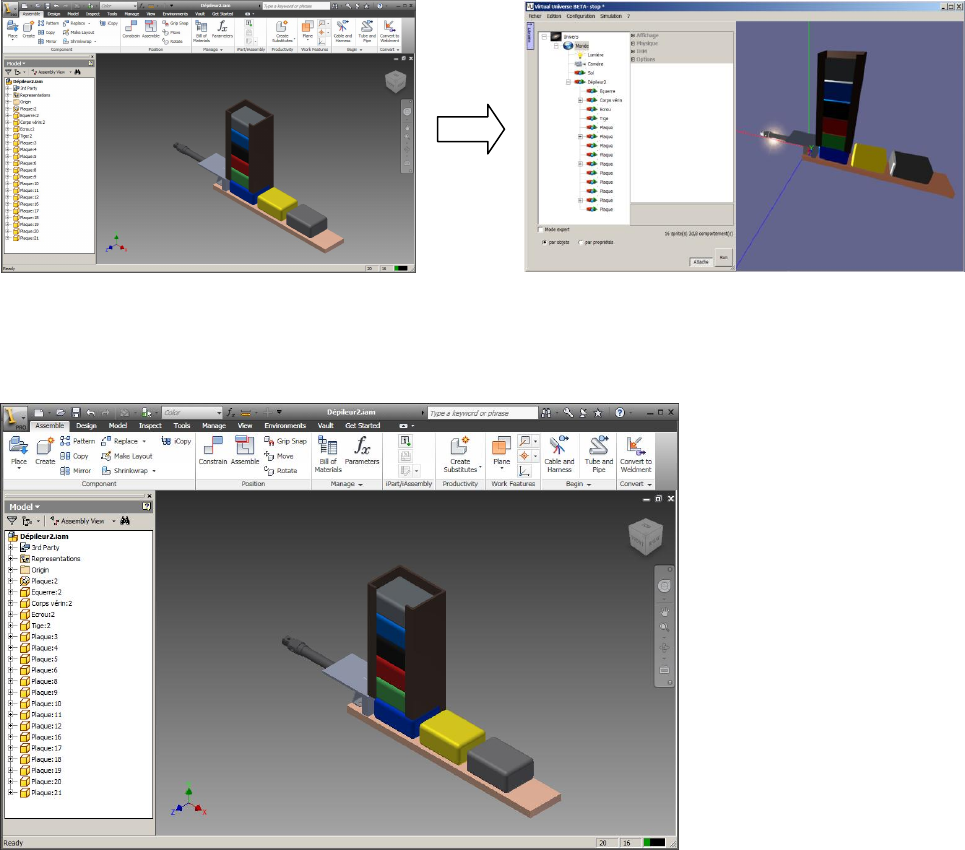Click the Open folder icon in larger Inventor title bar
965x850 pixels.
pyautogui.click(x=60, y=412)
